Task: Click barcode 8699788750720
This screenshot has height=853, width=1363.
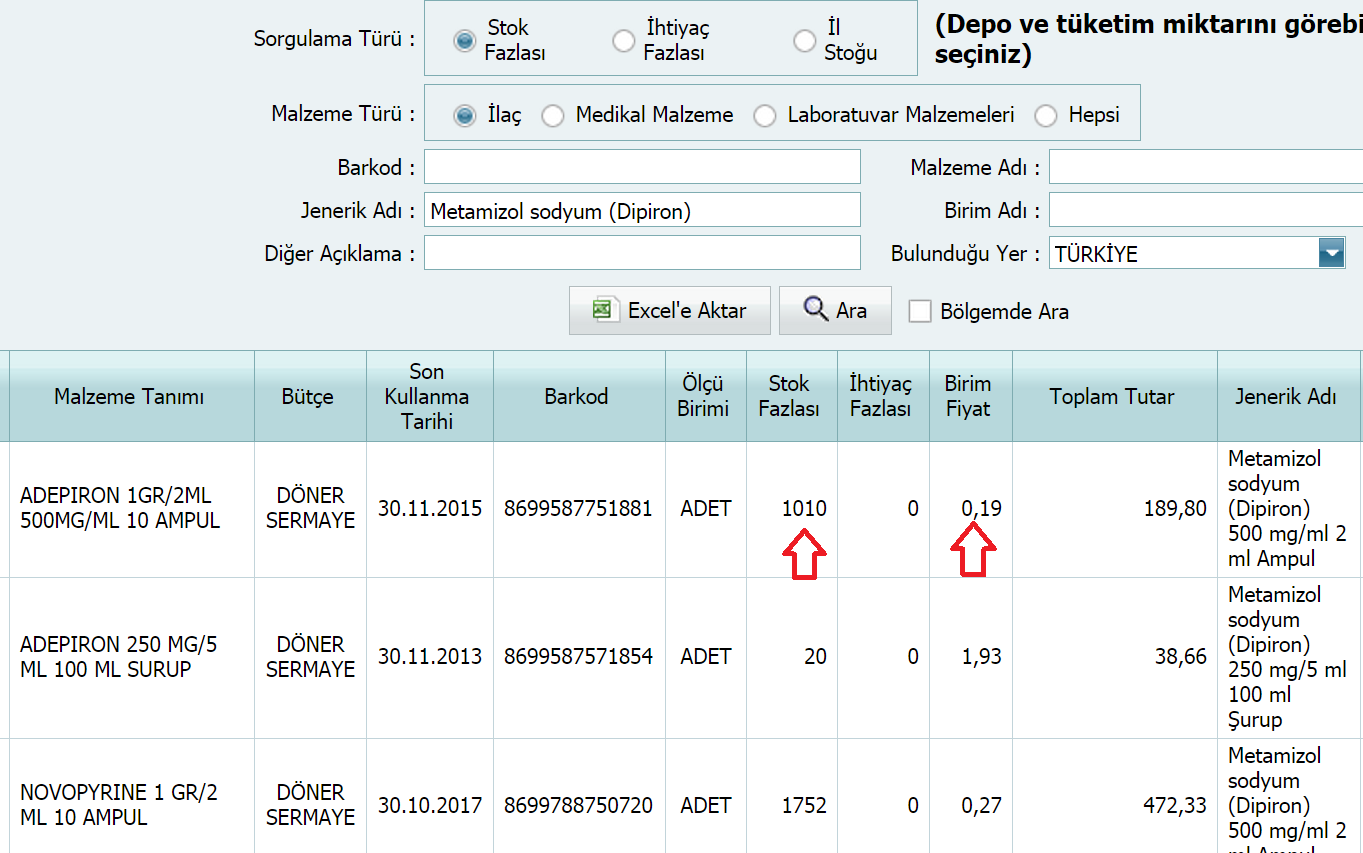Action: [578, 805]
